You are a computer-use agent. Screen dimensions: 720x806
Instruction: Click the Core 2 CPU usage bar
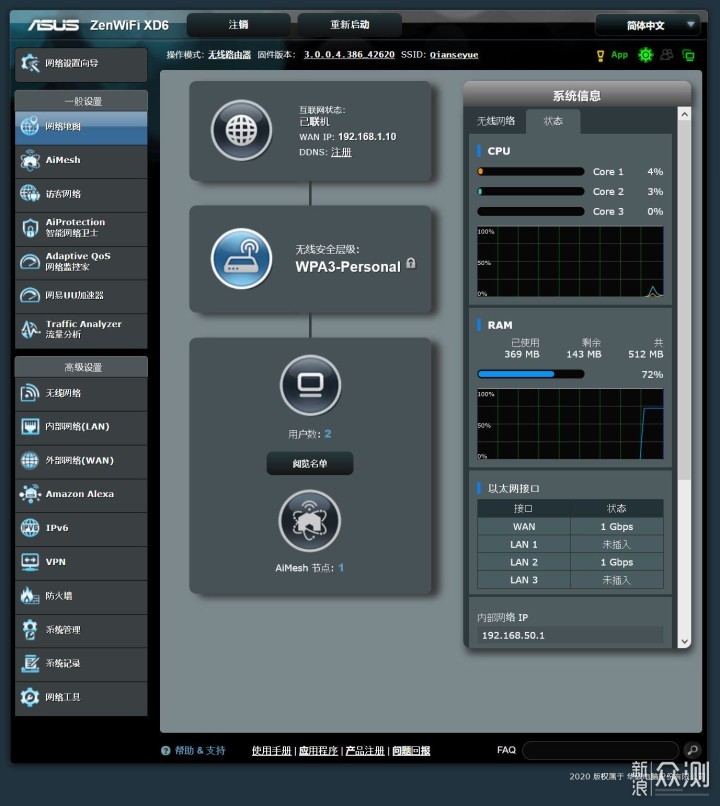(530, 191)
